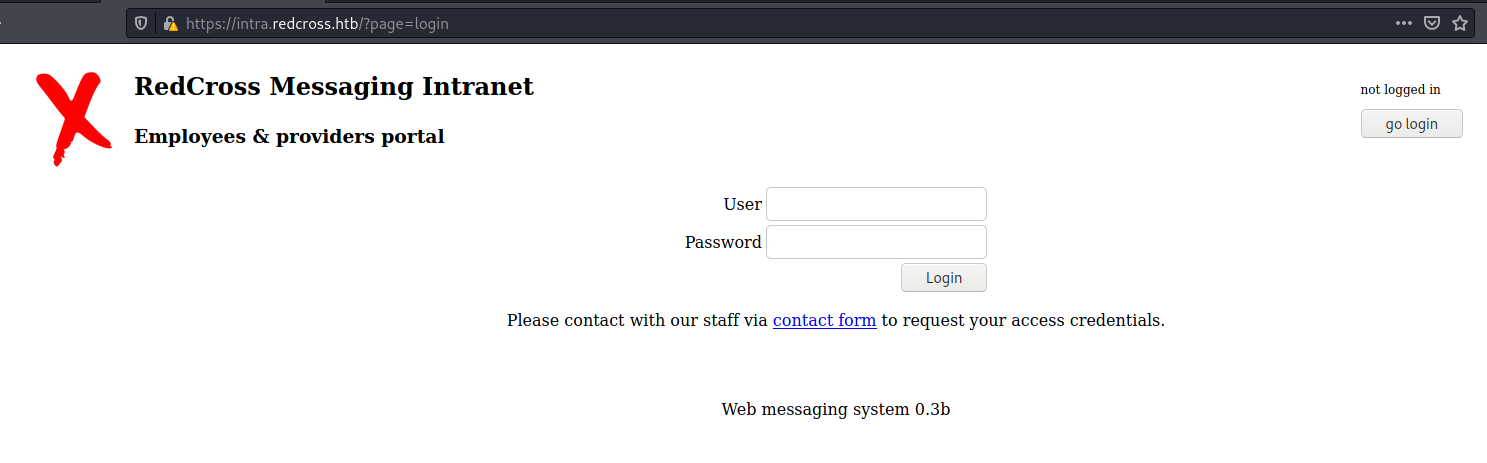The width and height of the screenshot is (1487, 463).
Task: Open the page actions three-dots menu
Action: click(1404, 23)
